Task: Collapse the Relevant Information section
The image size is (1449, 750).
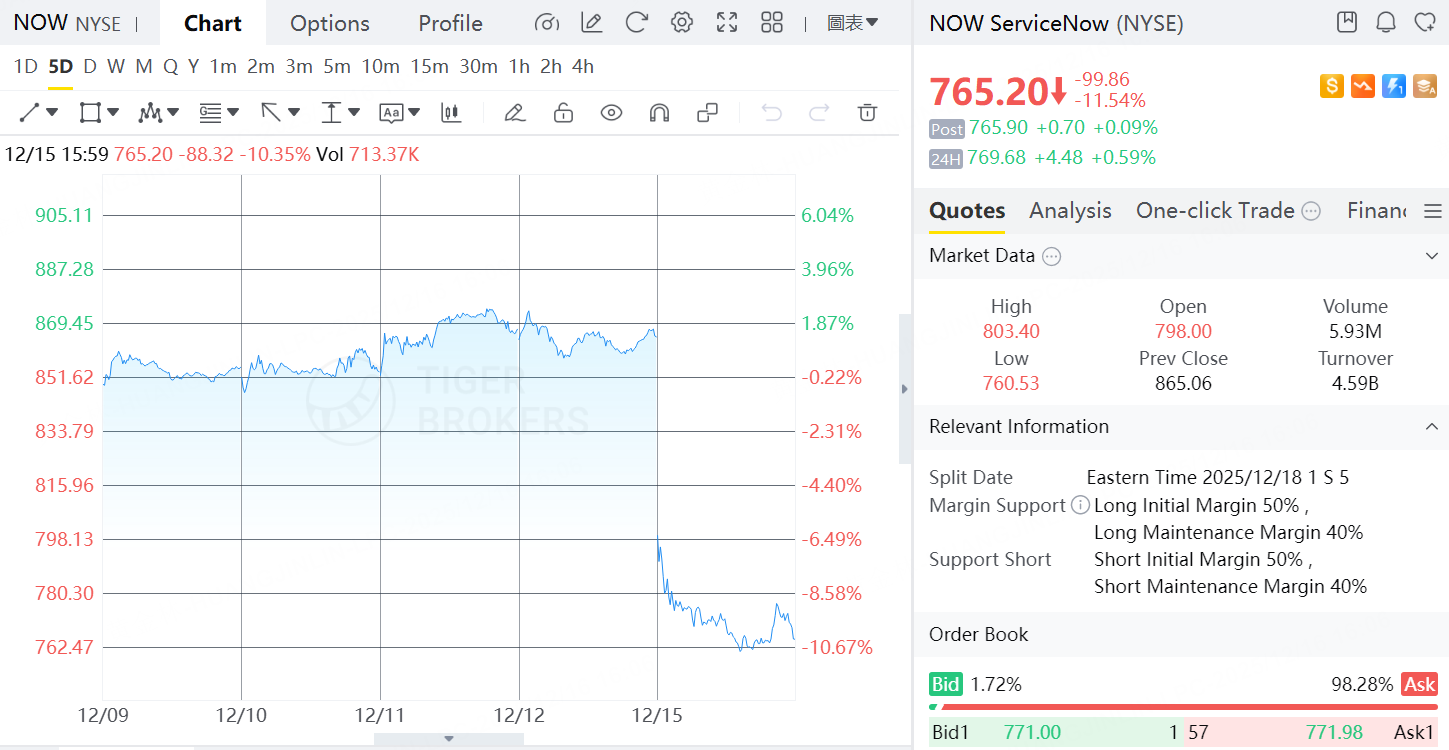Action: pos(1431,427)
